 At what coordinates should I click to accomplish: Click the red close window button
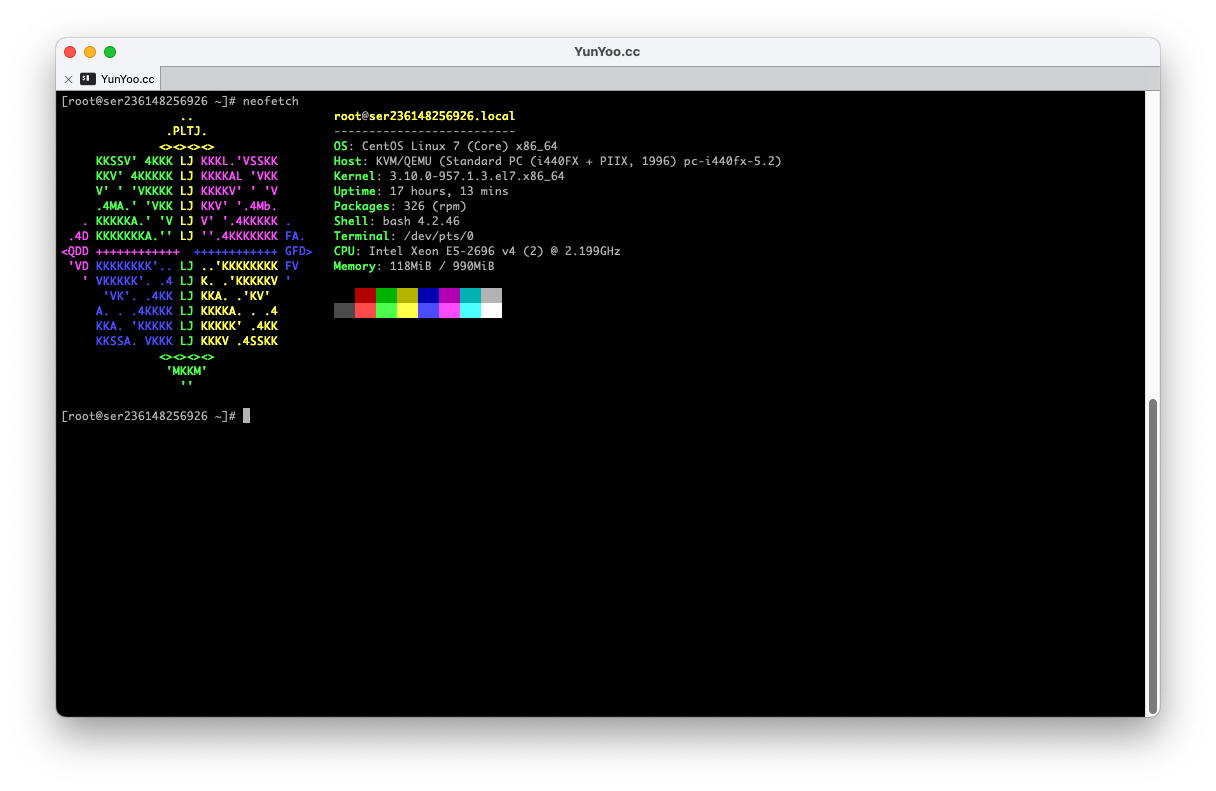point(70,52)
